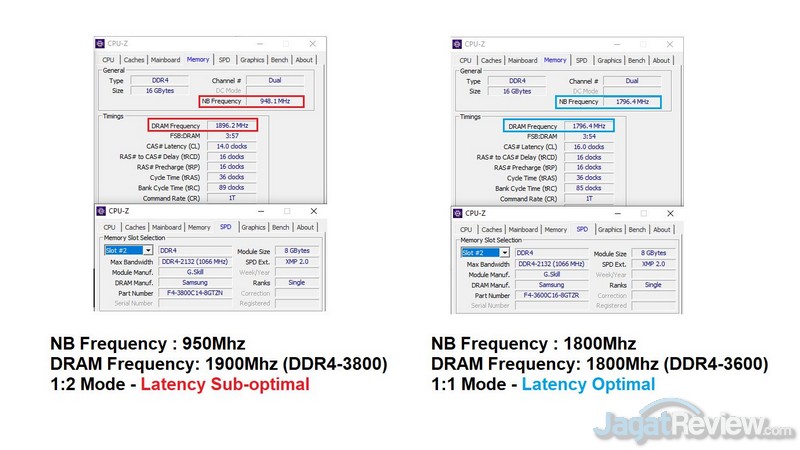Click CPU-Z title icon in window with F4-3600C16-8GTZR

[x=458, y=213]
